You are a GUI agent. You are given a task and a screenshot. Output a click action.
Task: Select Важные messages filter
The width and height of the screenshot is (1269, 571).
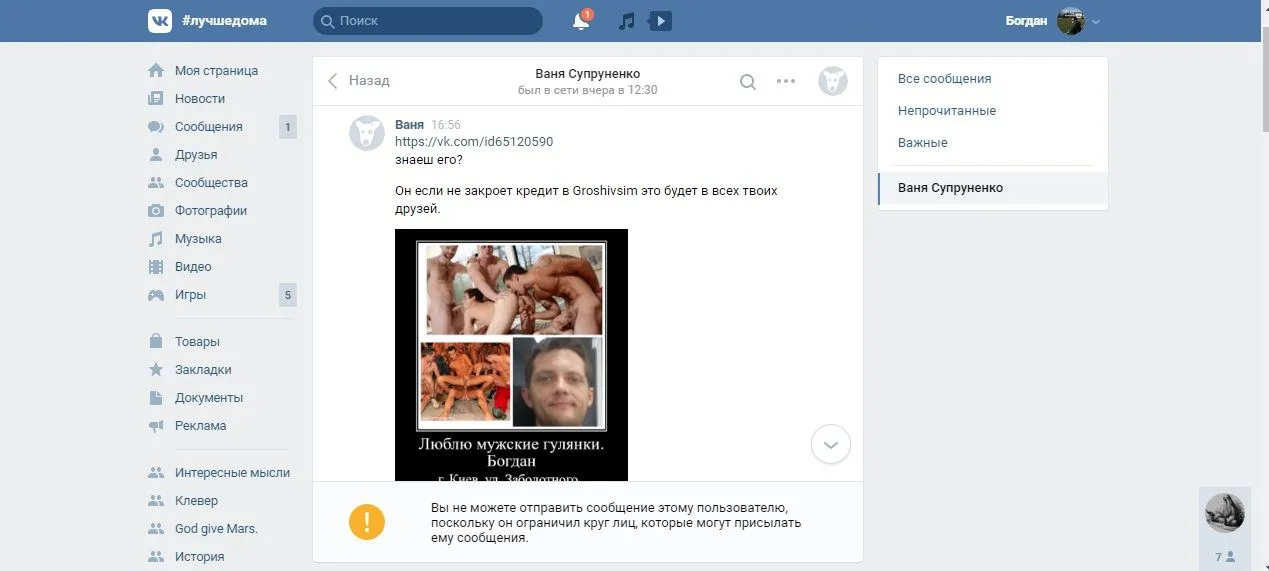point(922,143)
